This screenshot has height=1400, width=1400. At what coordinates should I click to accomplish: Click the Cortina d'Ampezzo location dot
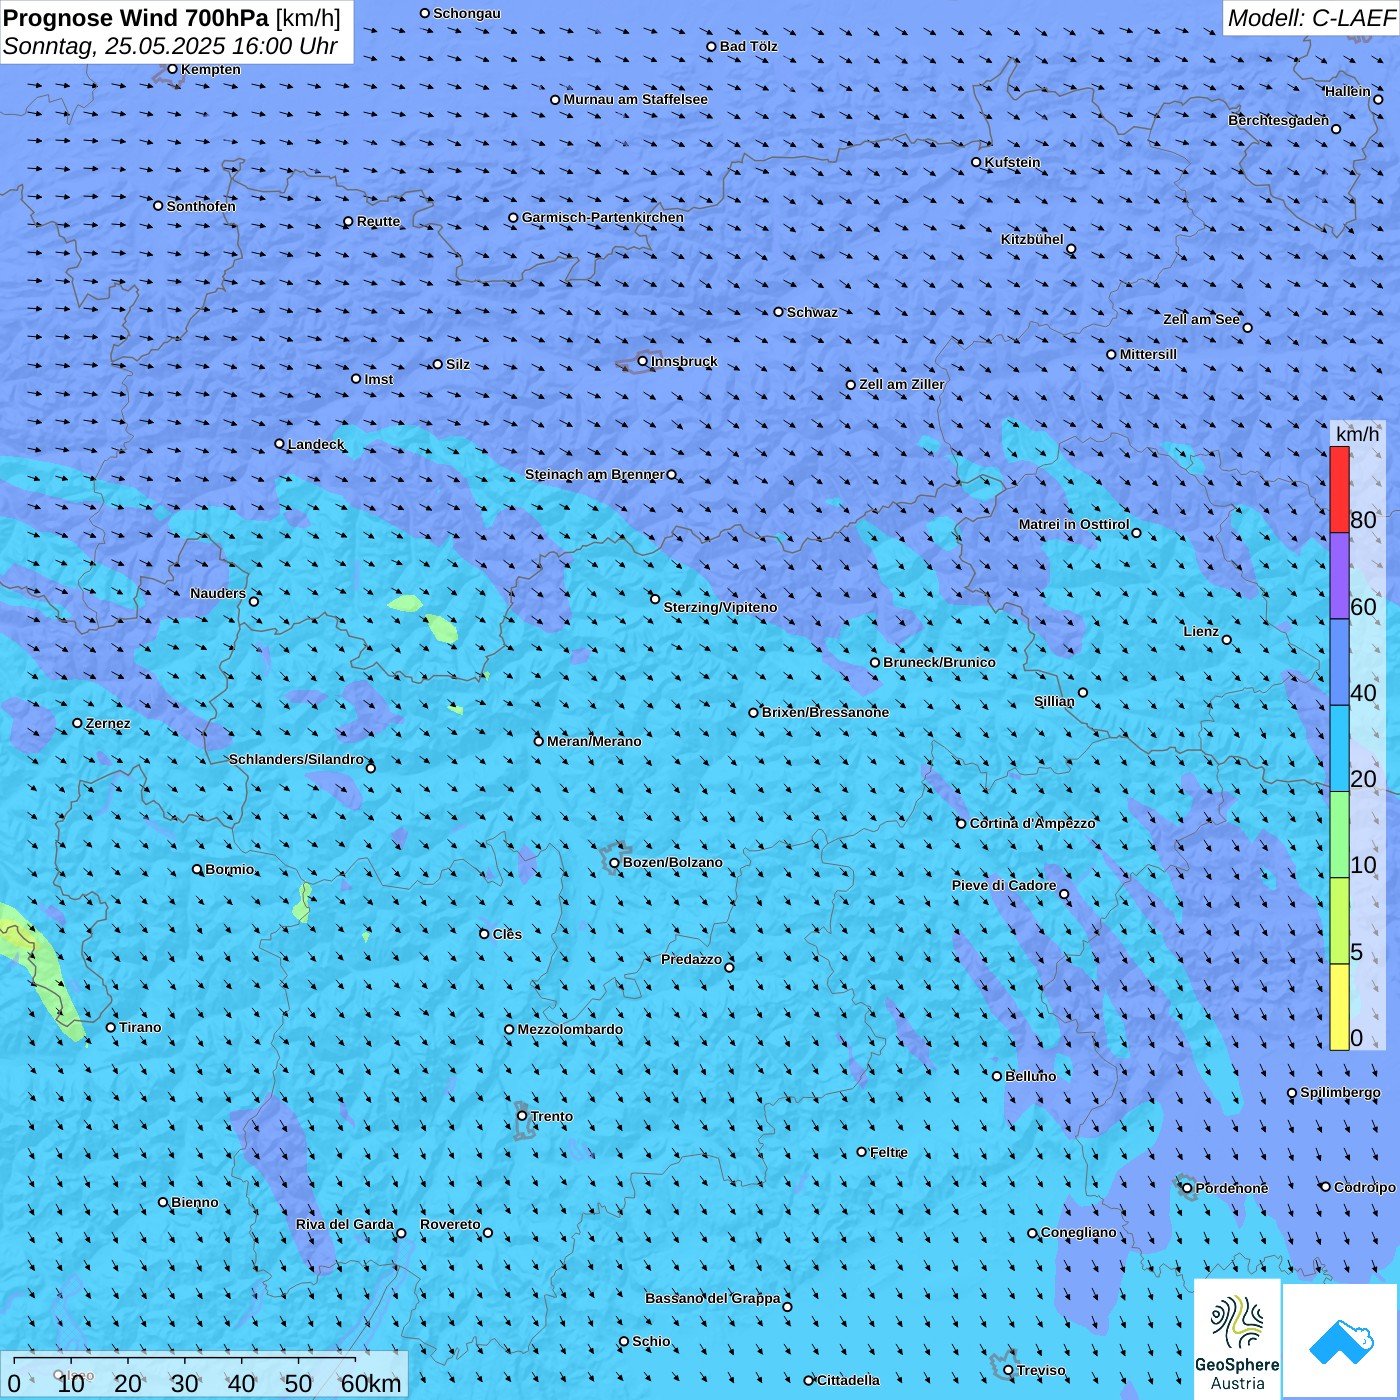tap(961, 824)
